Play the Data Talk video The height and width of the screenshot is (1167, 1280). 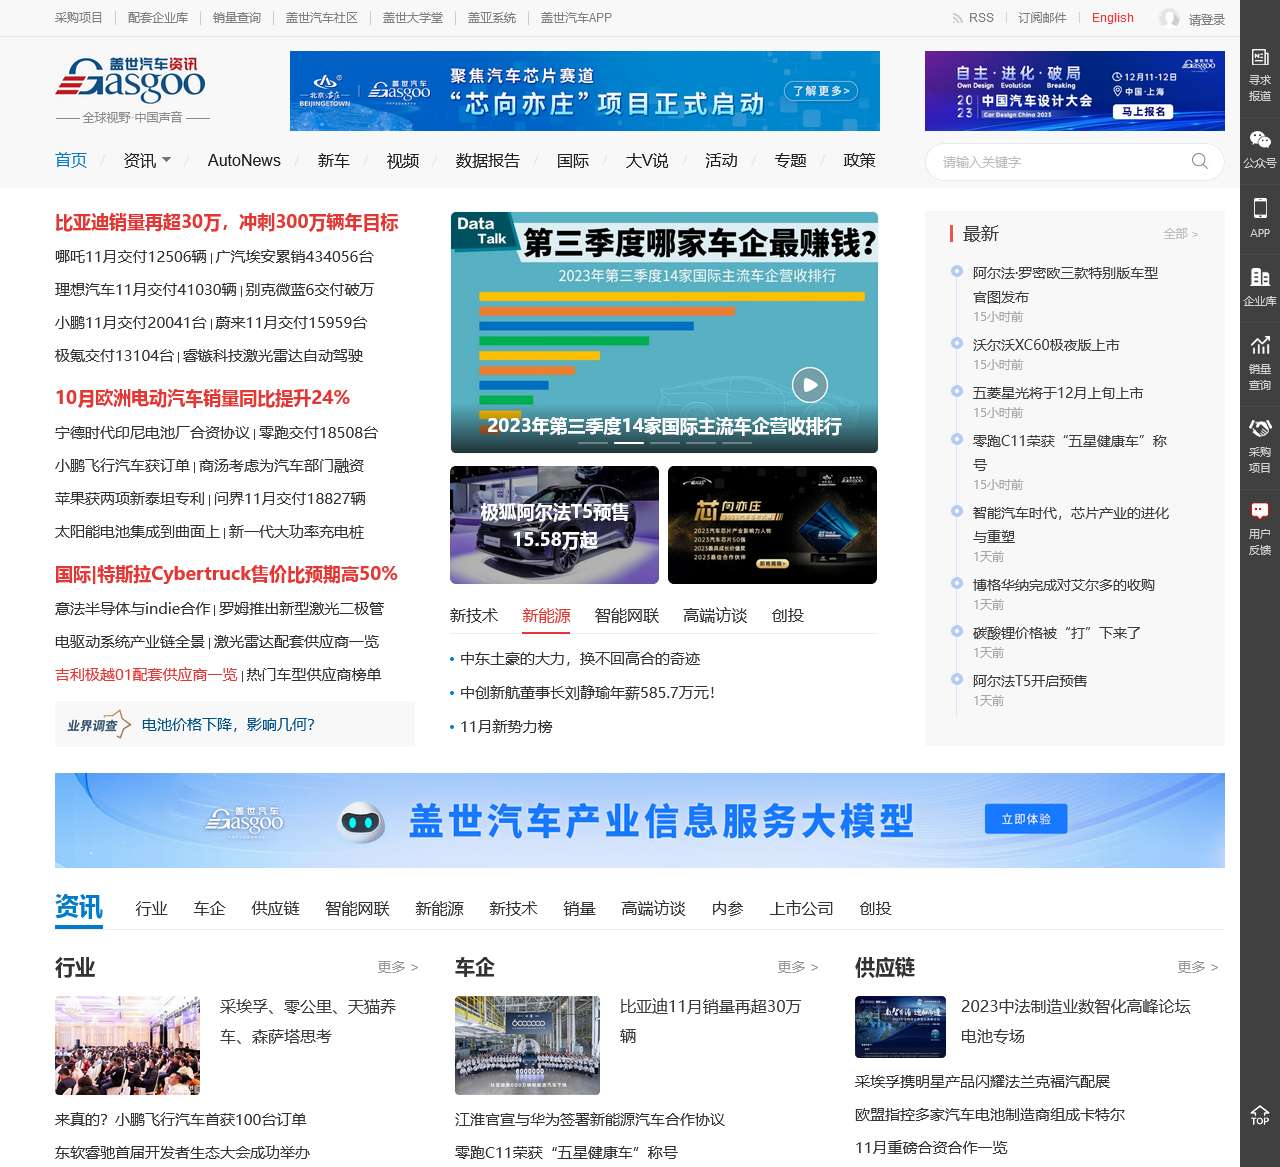point(810,384)
